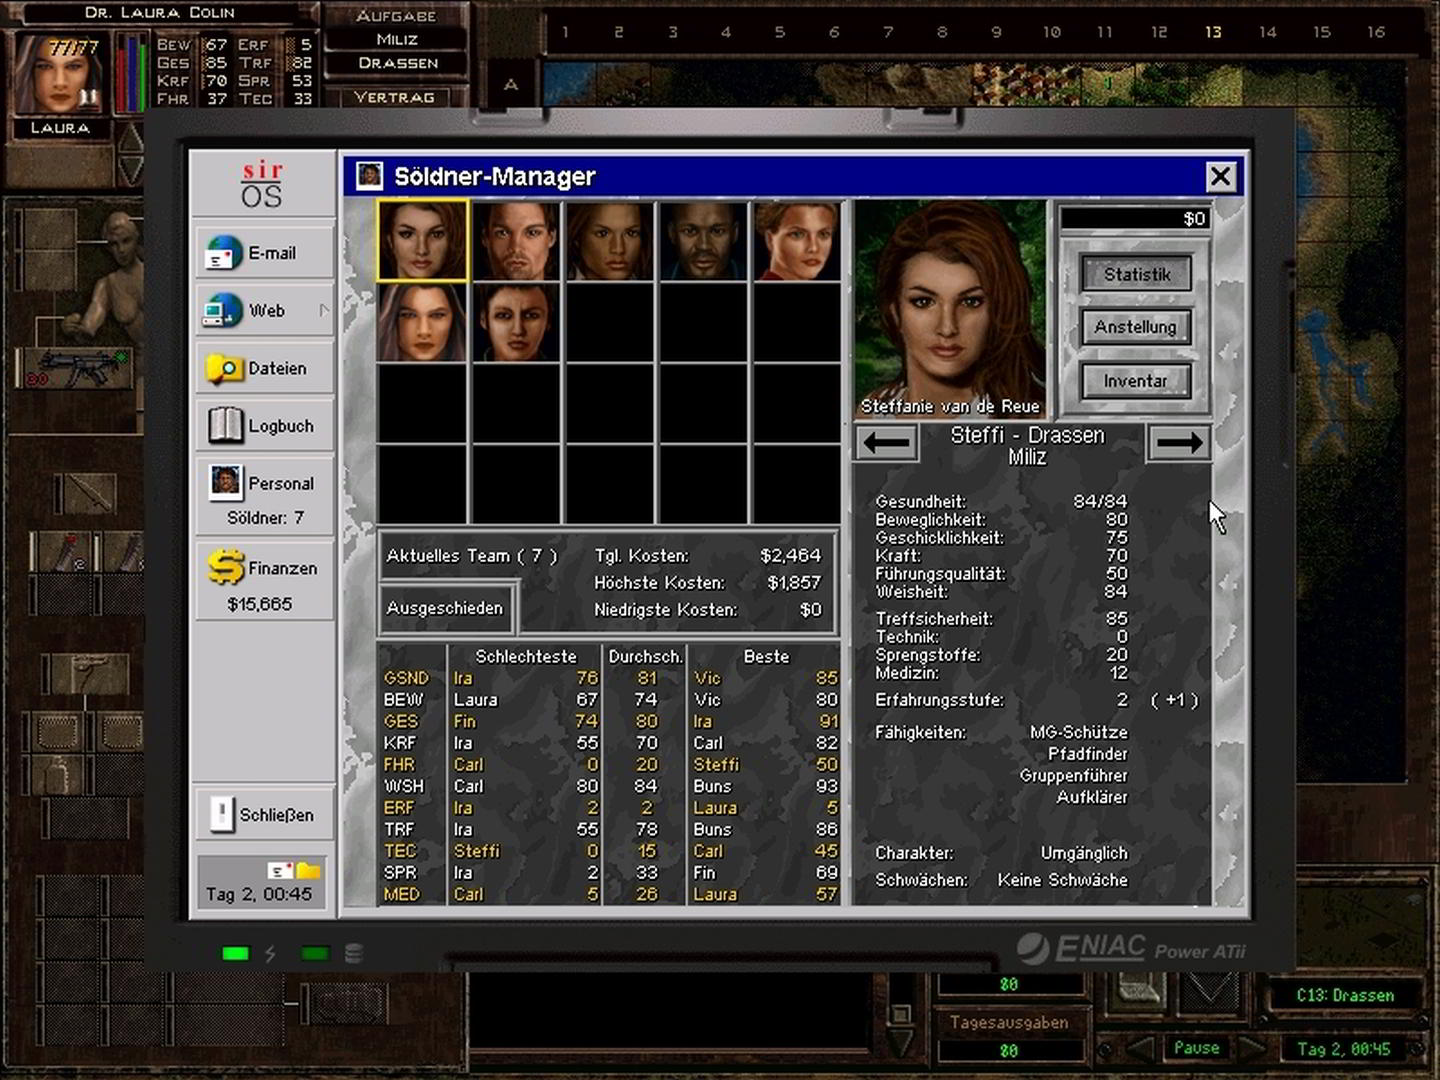This screenshot has height=1080, width=1440.
Task: Open the Logbuch book entry
Action: pyautogui.click(x=264, y=426)
